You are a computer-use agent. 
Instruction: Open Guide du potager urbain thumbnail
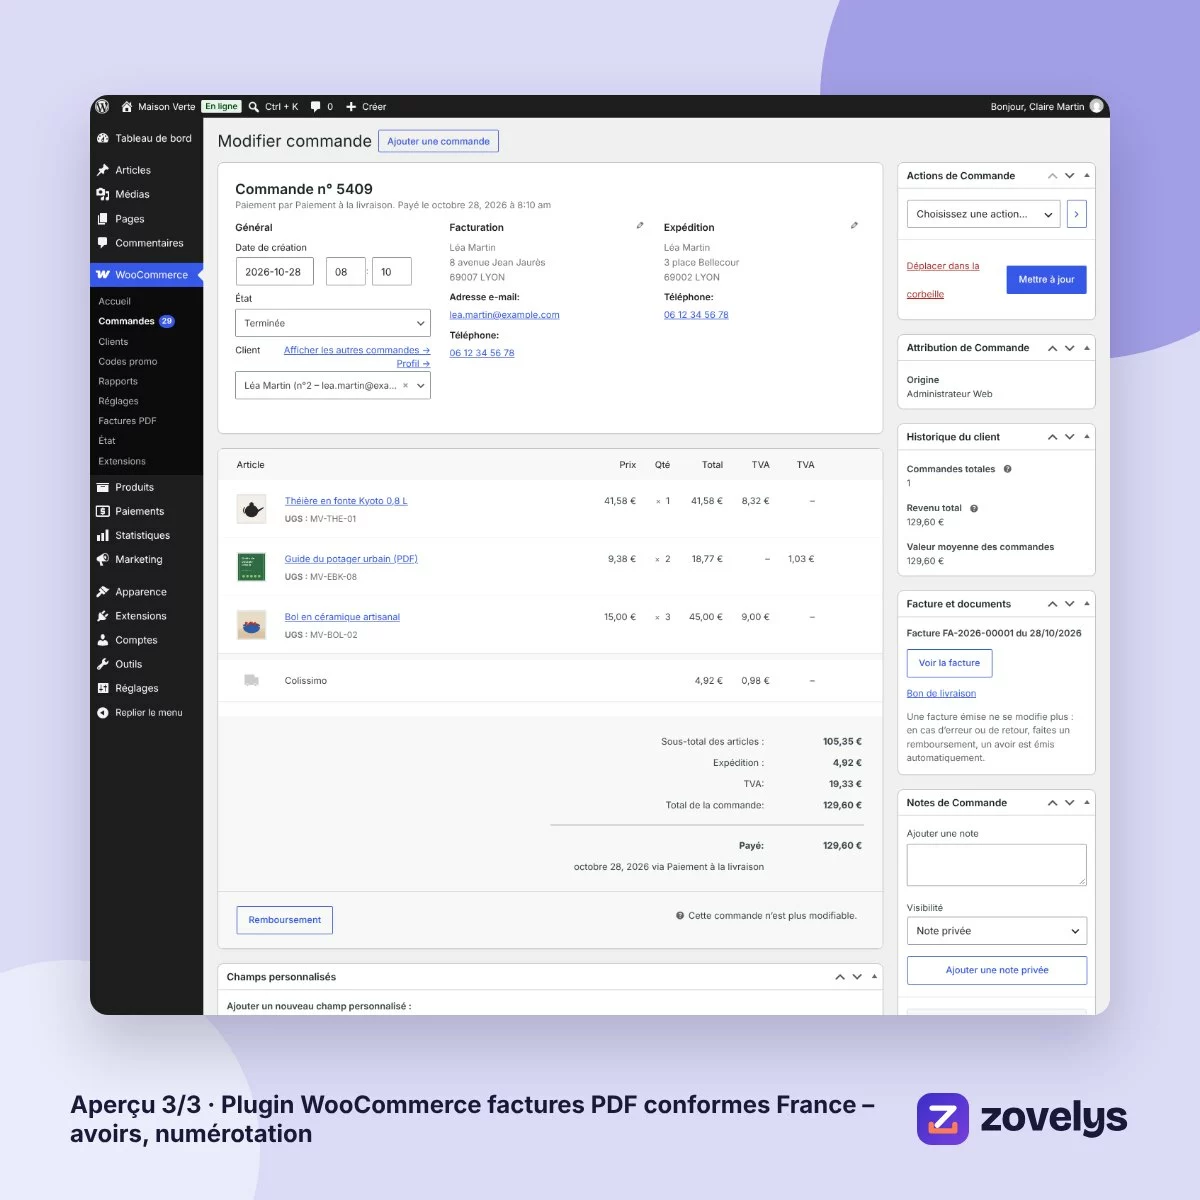[x=251, y=567]
